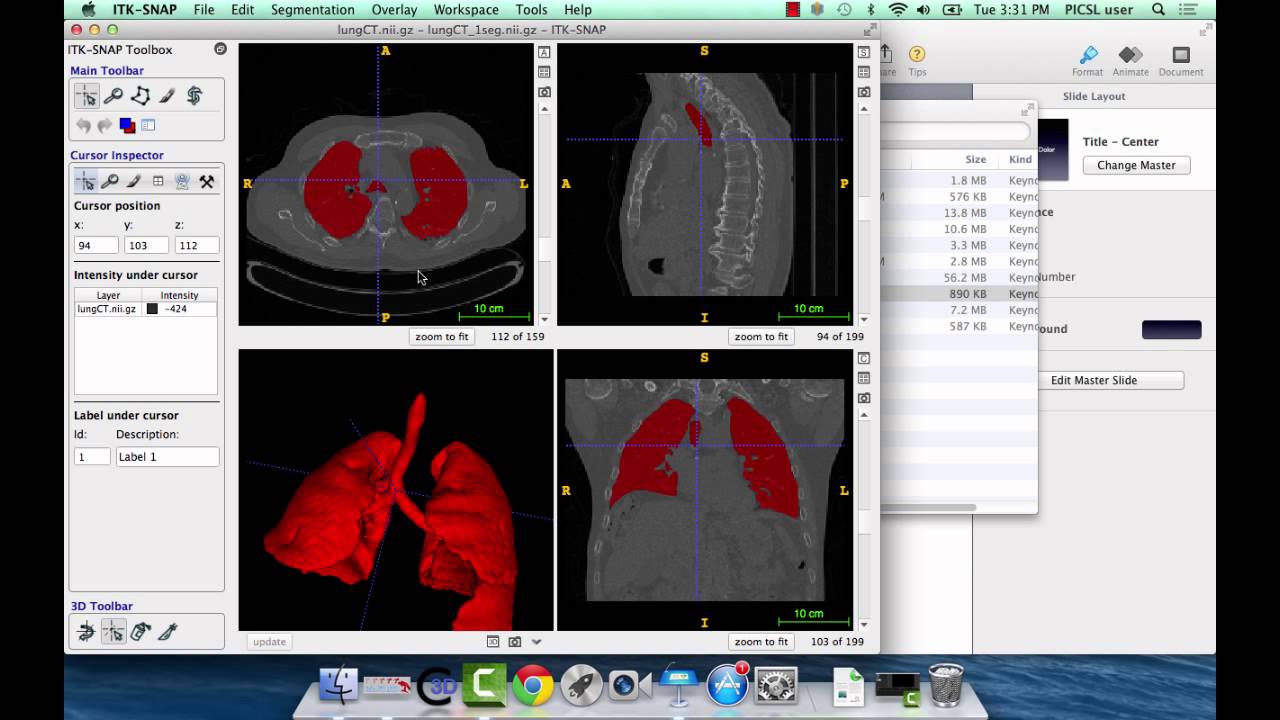
Task: Click the label Id field
Action: click(x=92, y=457)
